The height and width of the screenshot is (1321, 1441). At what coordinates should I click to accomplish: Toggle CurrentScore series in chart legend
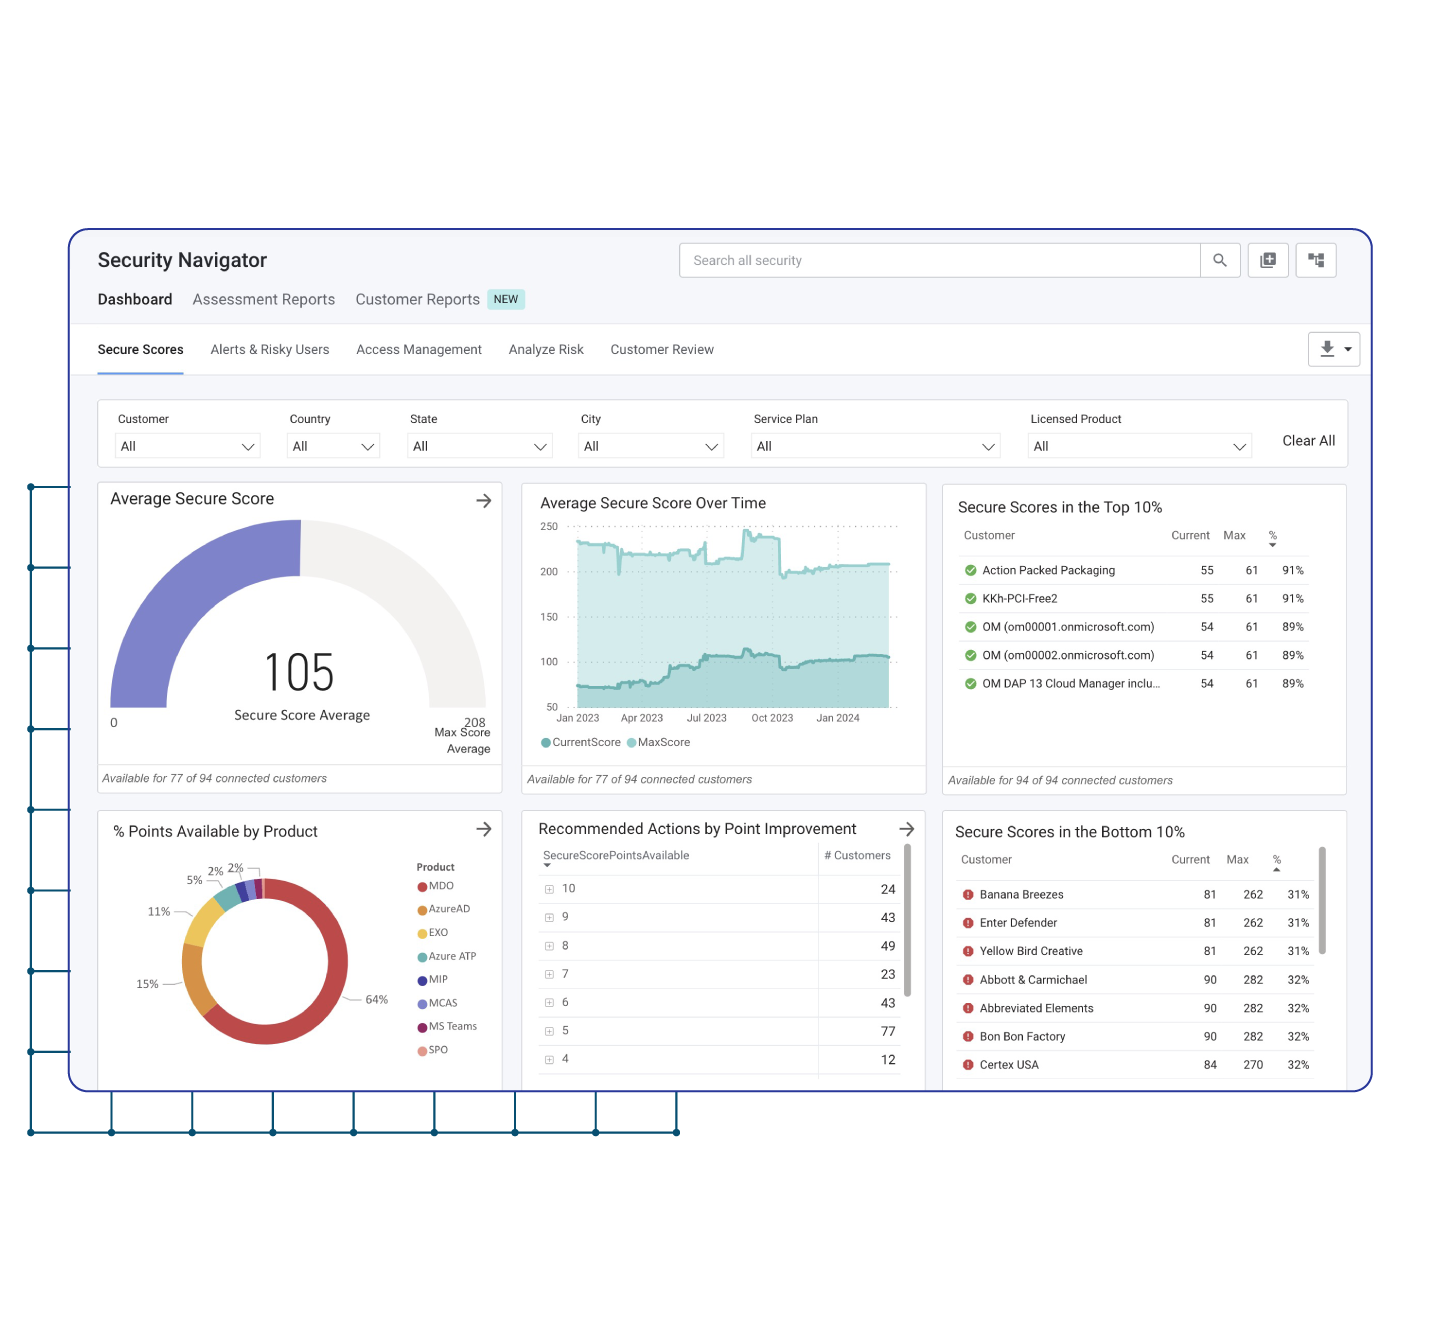point(581,742)
